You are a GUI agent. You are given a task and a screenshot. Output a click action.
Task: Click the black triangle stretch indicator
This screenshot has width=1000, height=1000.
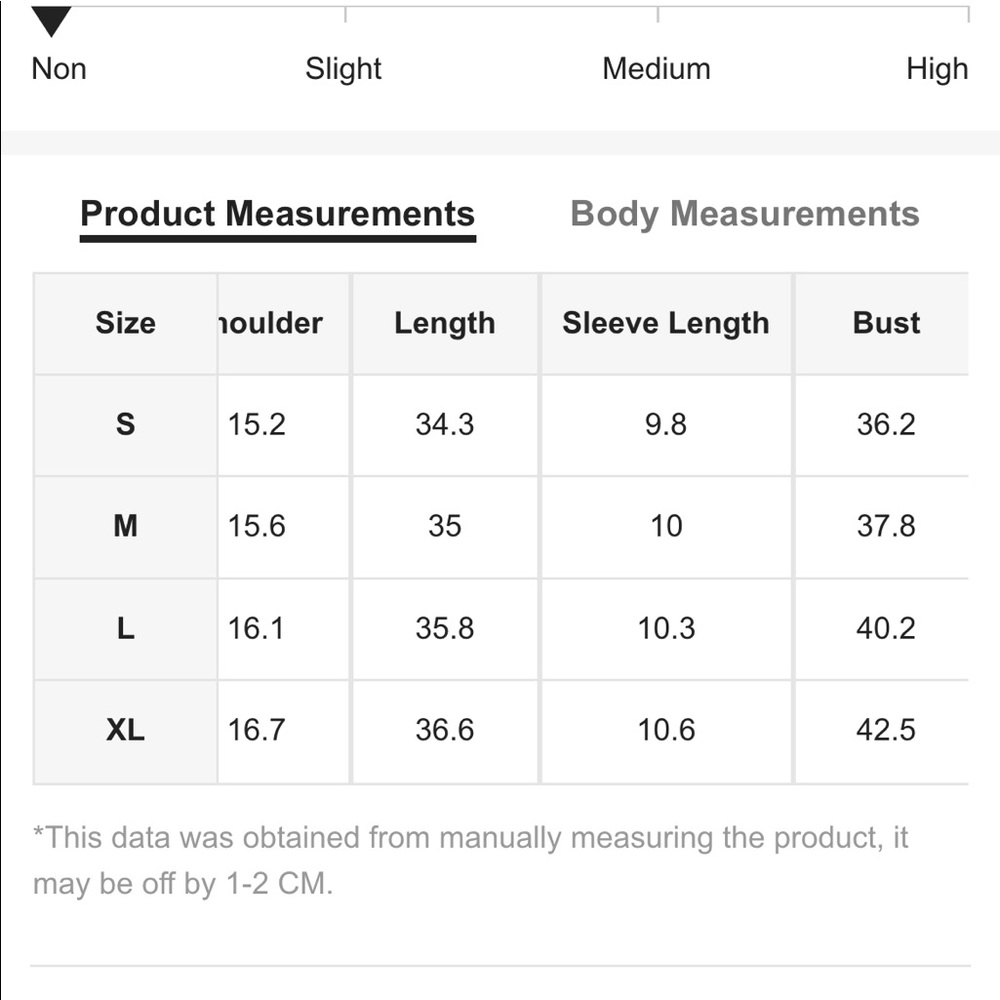pyautogui.click(x=51, y=22)
